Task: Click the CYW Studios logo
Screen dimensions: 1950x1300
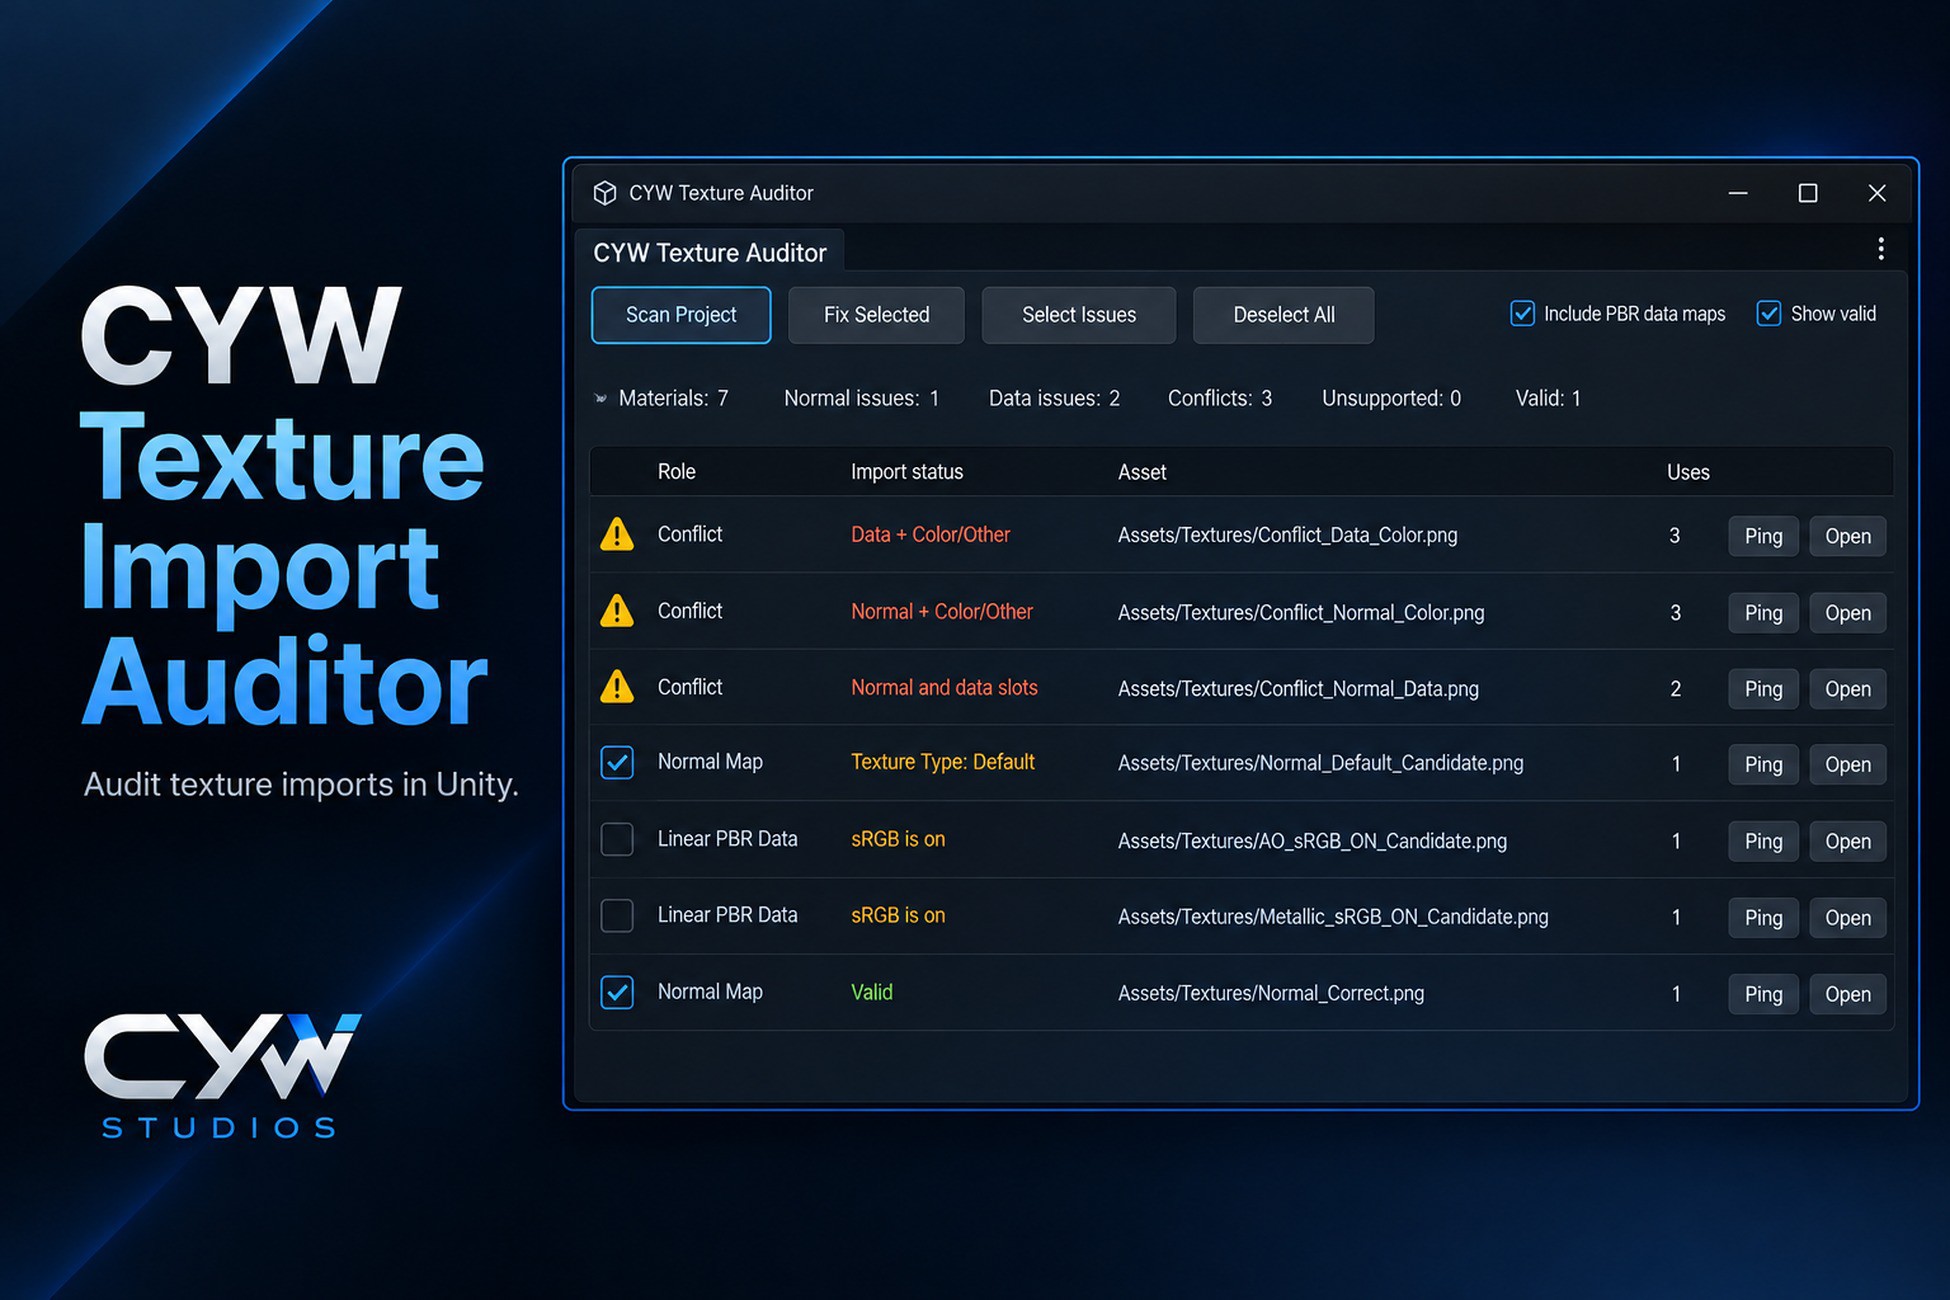Action: click(x=222, y=1076)
